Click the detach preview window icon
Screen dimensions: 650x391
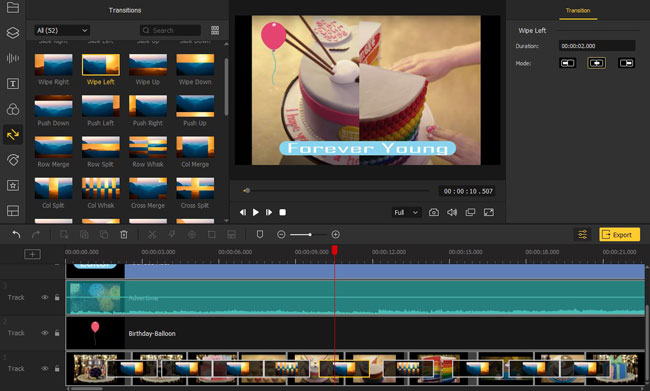[x=470, y=212]
